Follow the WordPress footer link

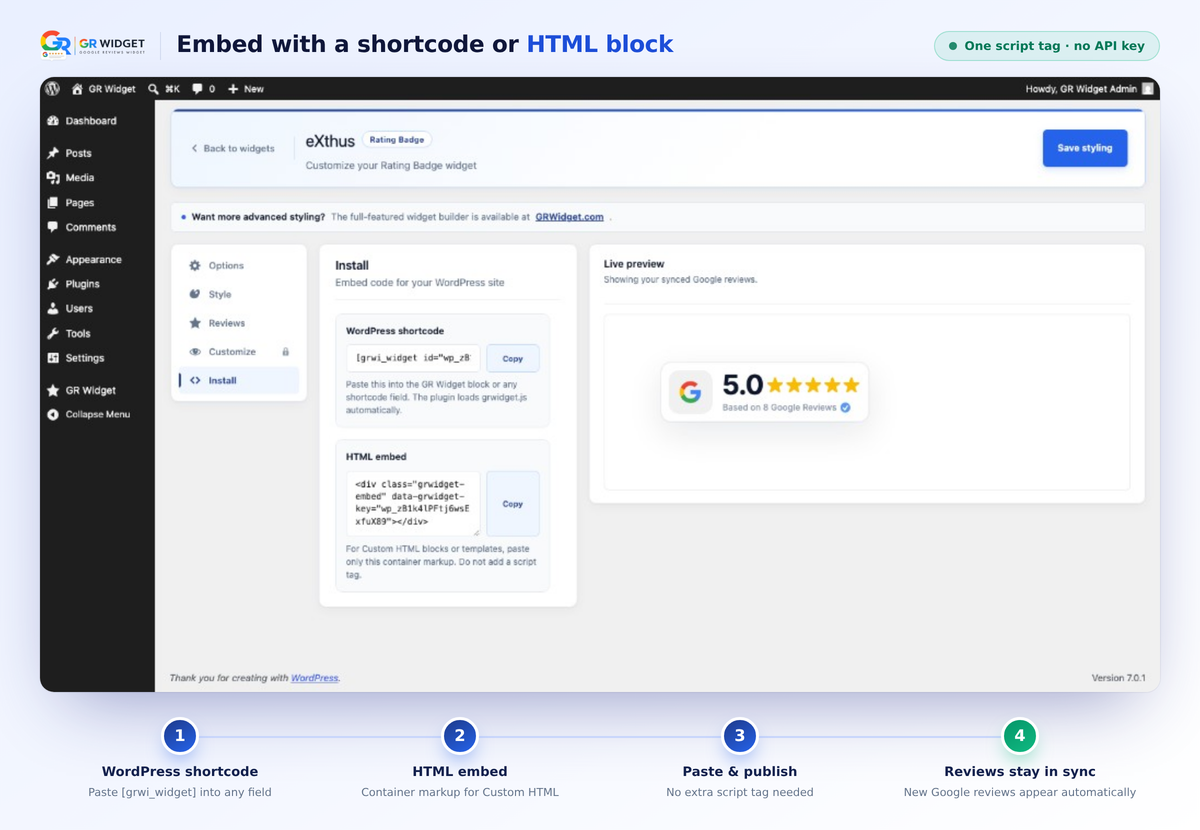point(314,678)
